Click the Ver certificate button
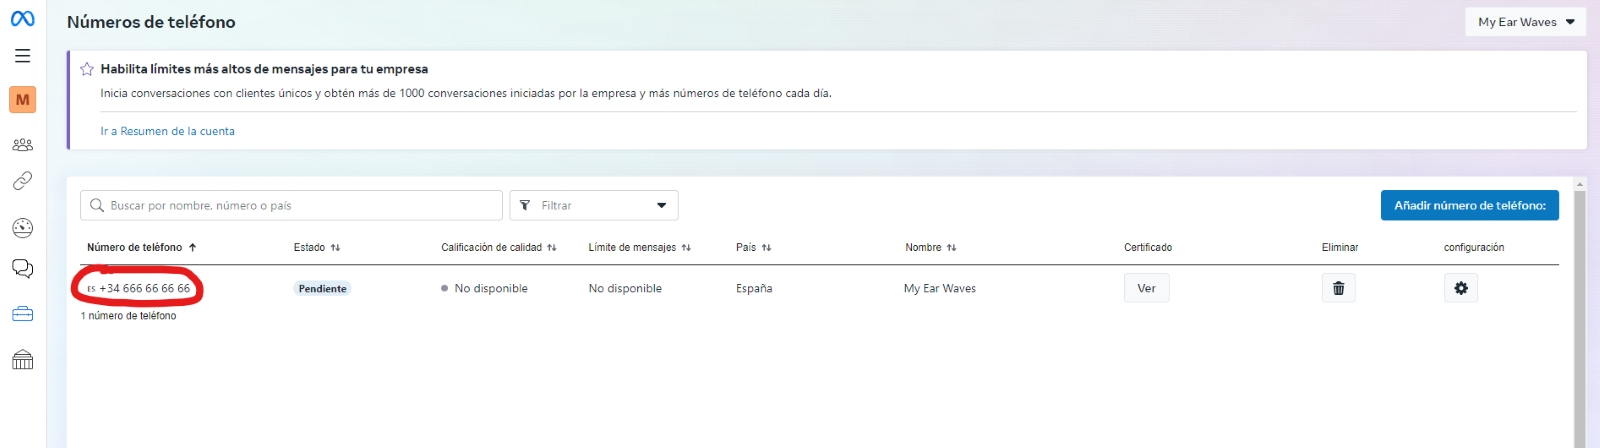Screen dimensions: 1600x448 pos(1146,288)
